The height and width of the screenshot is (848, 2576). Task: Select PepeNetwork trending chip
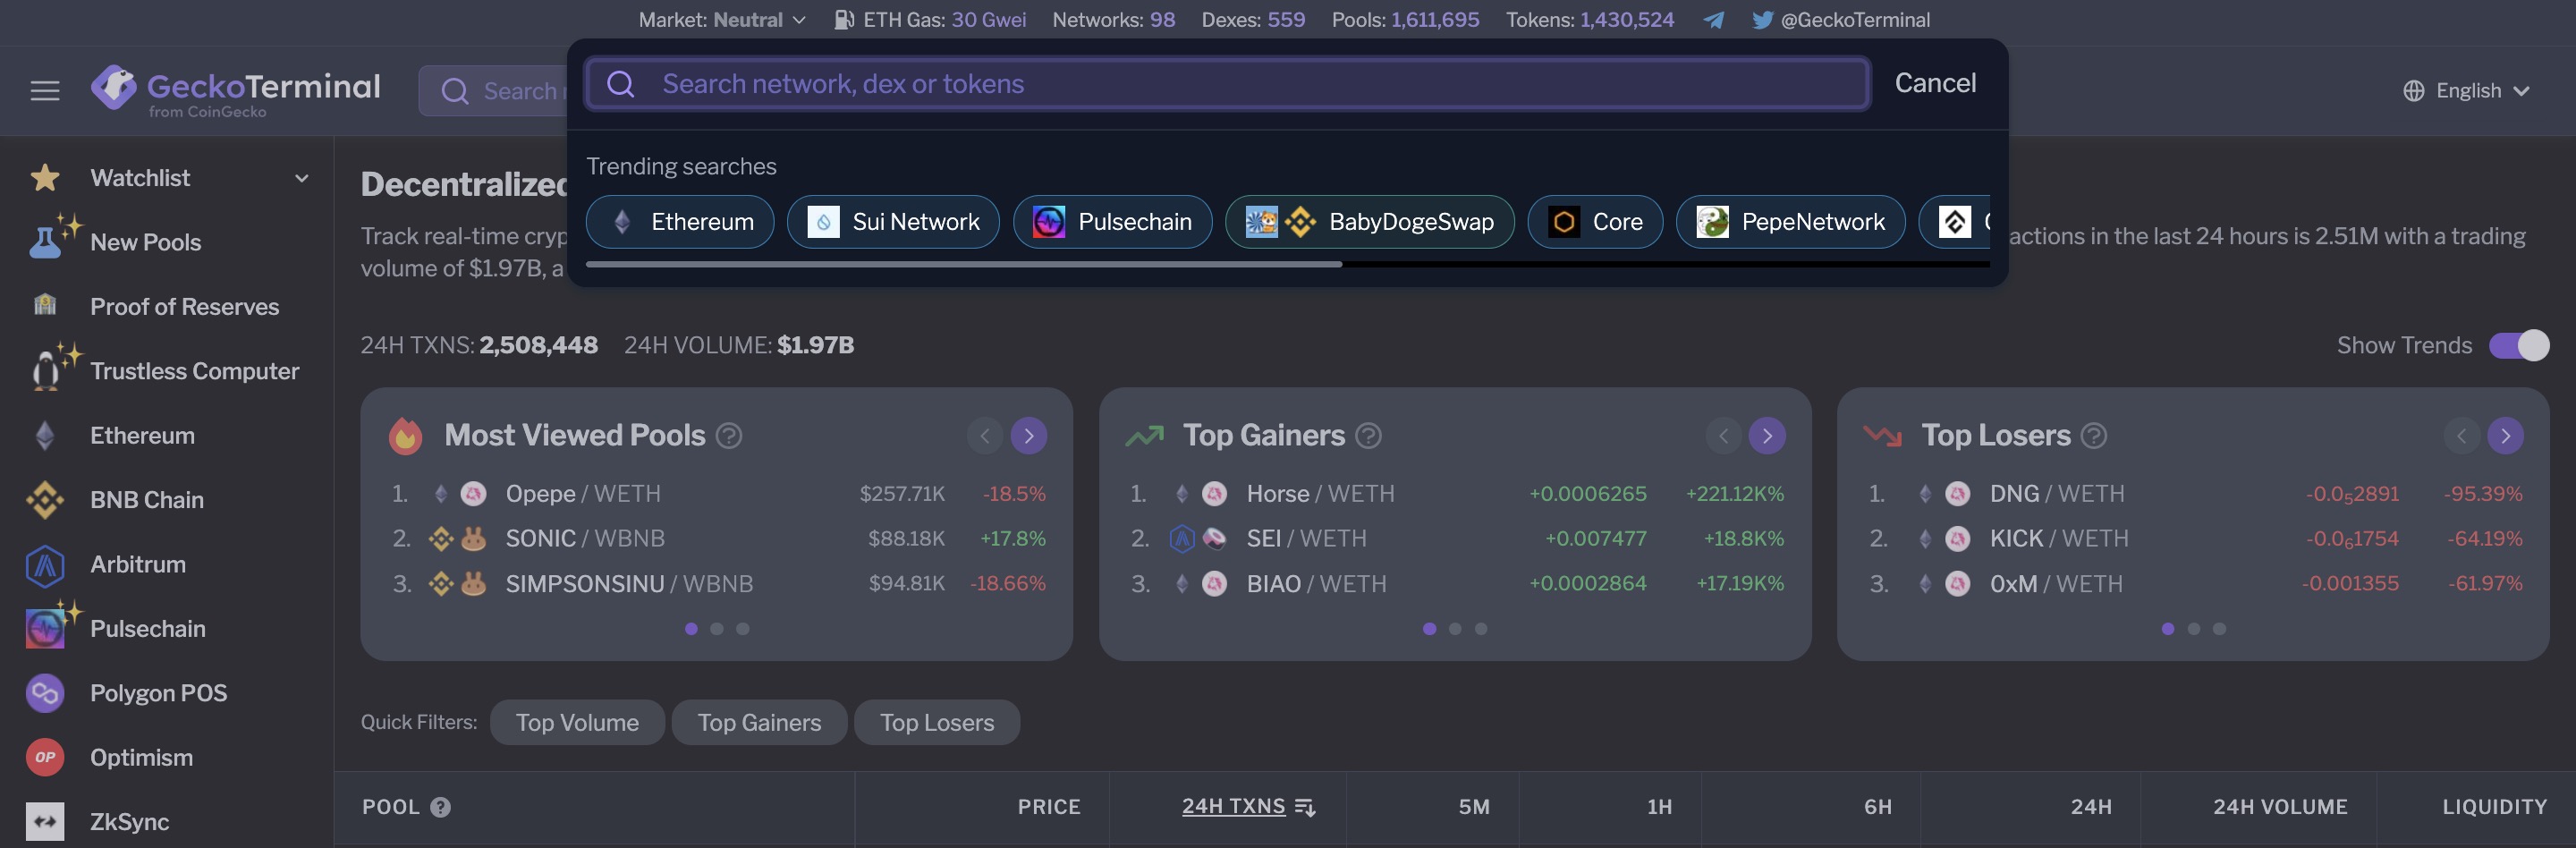(1790, 222)
